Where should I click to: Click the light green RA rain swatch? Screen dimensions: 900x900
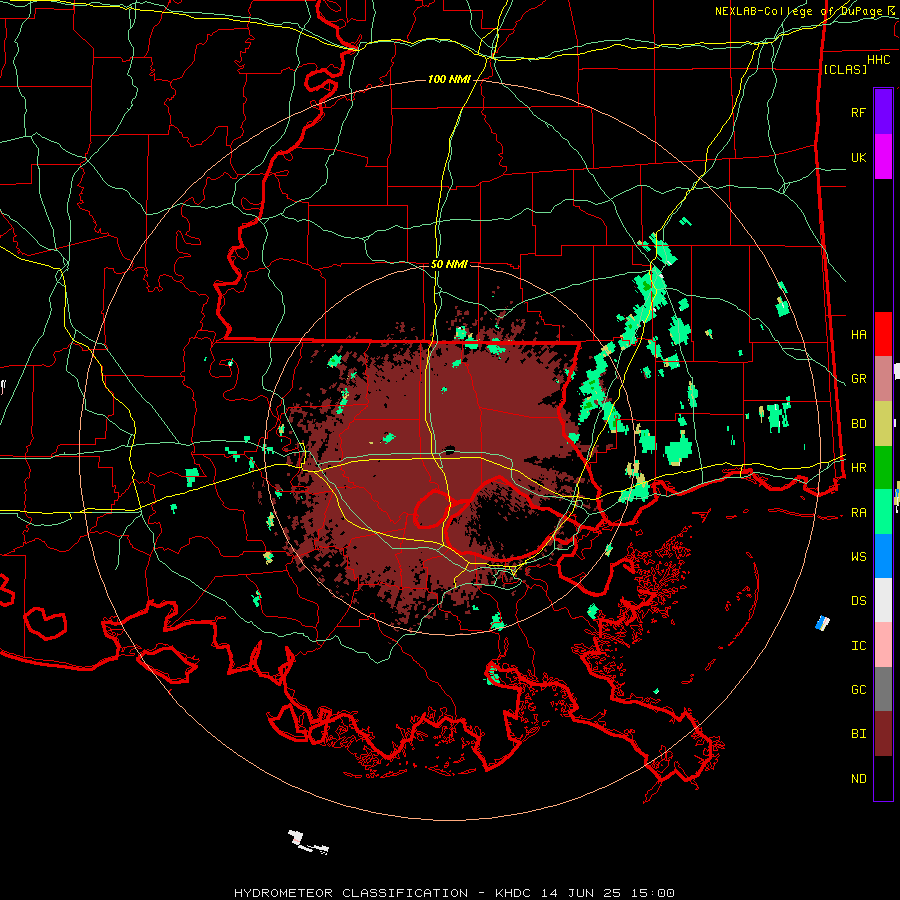(x=883, y=512)
